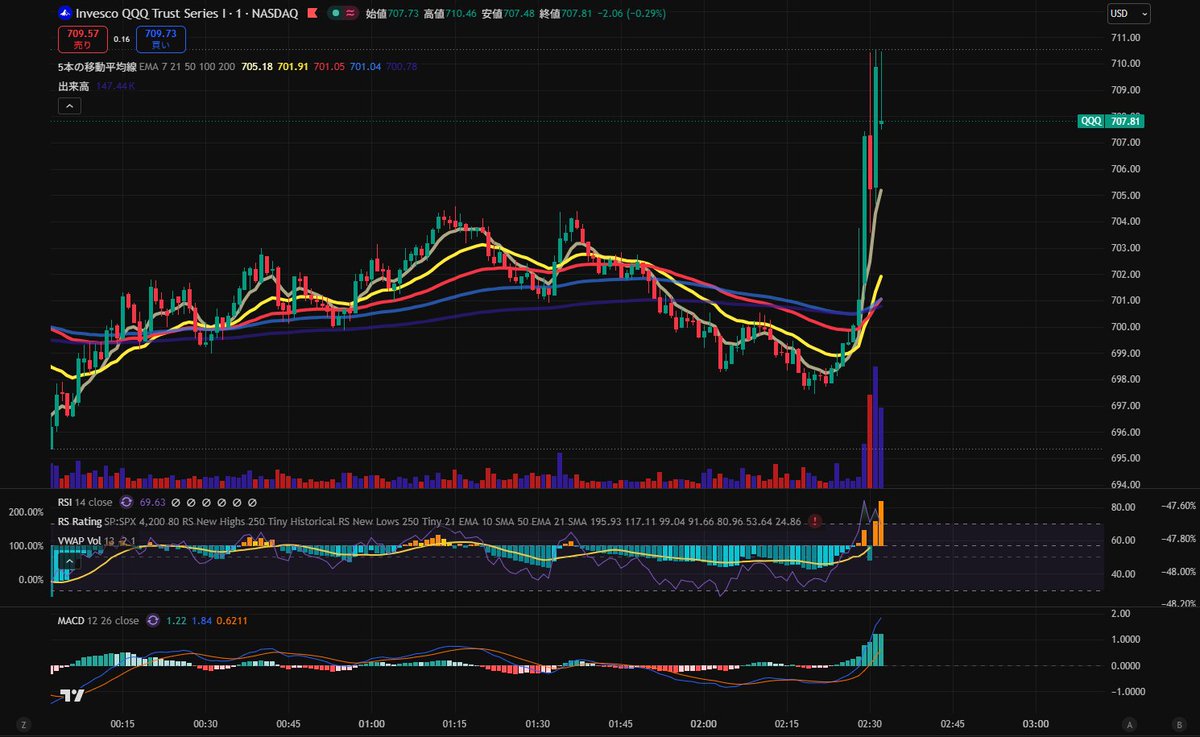Screen dimensions: 1200x737
Task: Click the QQQ 707.81 price label
Action: coord(1111,121)
